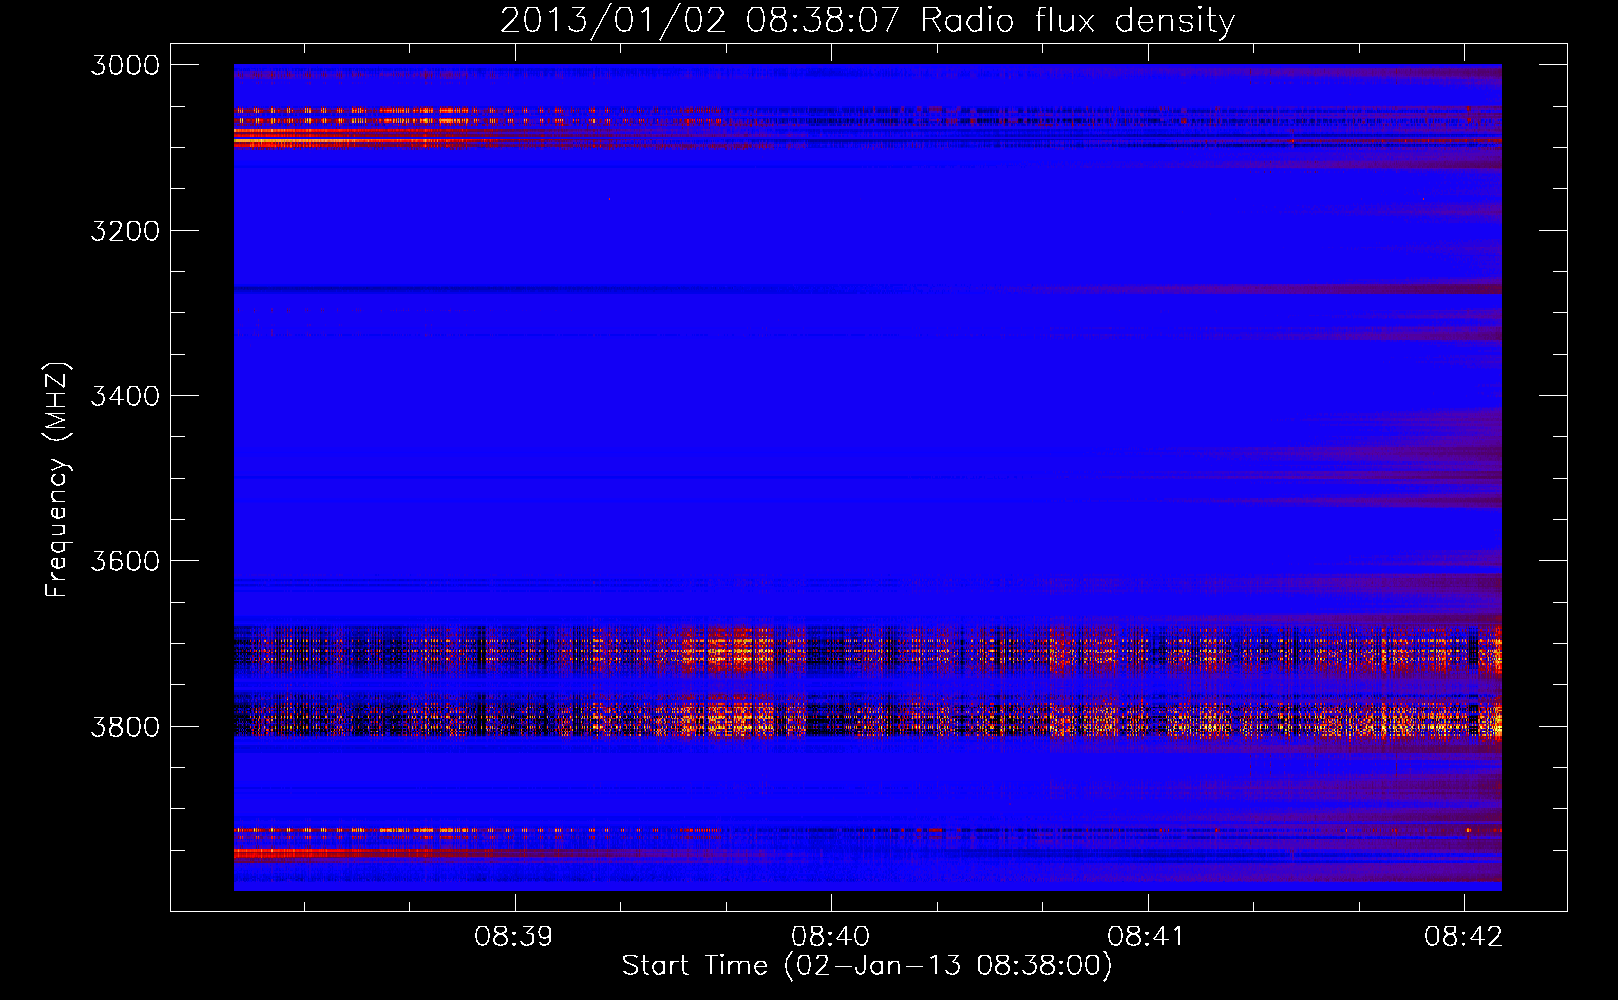Click the 3800 frequency tick label
Image resolution: width=1618 pixels, height=1000 pixels.
tap(125, 726)
